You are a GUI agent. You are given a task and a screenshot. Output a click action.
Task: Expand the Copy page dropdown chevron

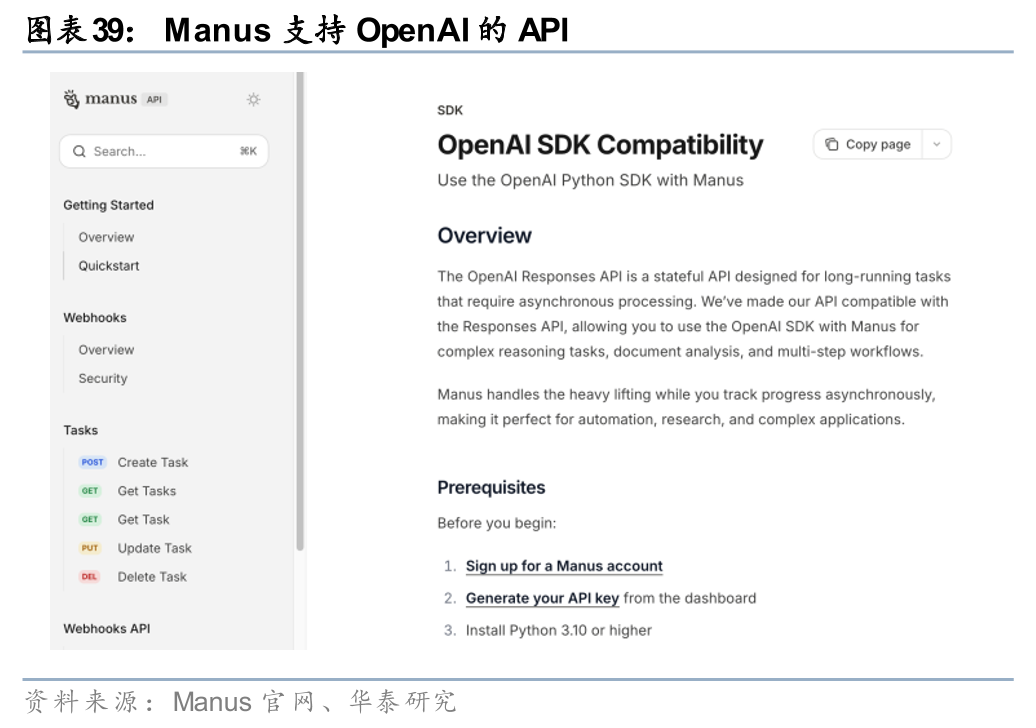(937, 144)
